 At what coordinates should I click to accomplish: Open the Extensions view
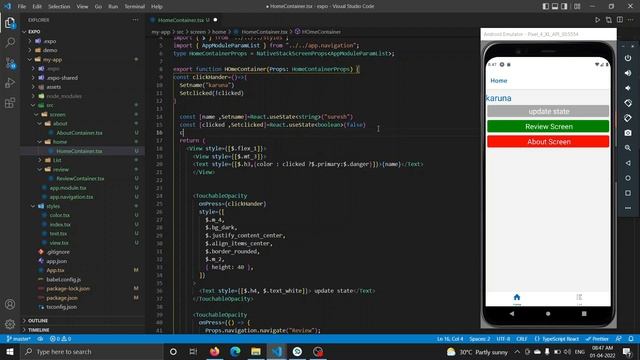point(10,102)
